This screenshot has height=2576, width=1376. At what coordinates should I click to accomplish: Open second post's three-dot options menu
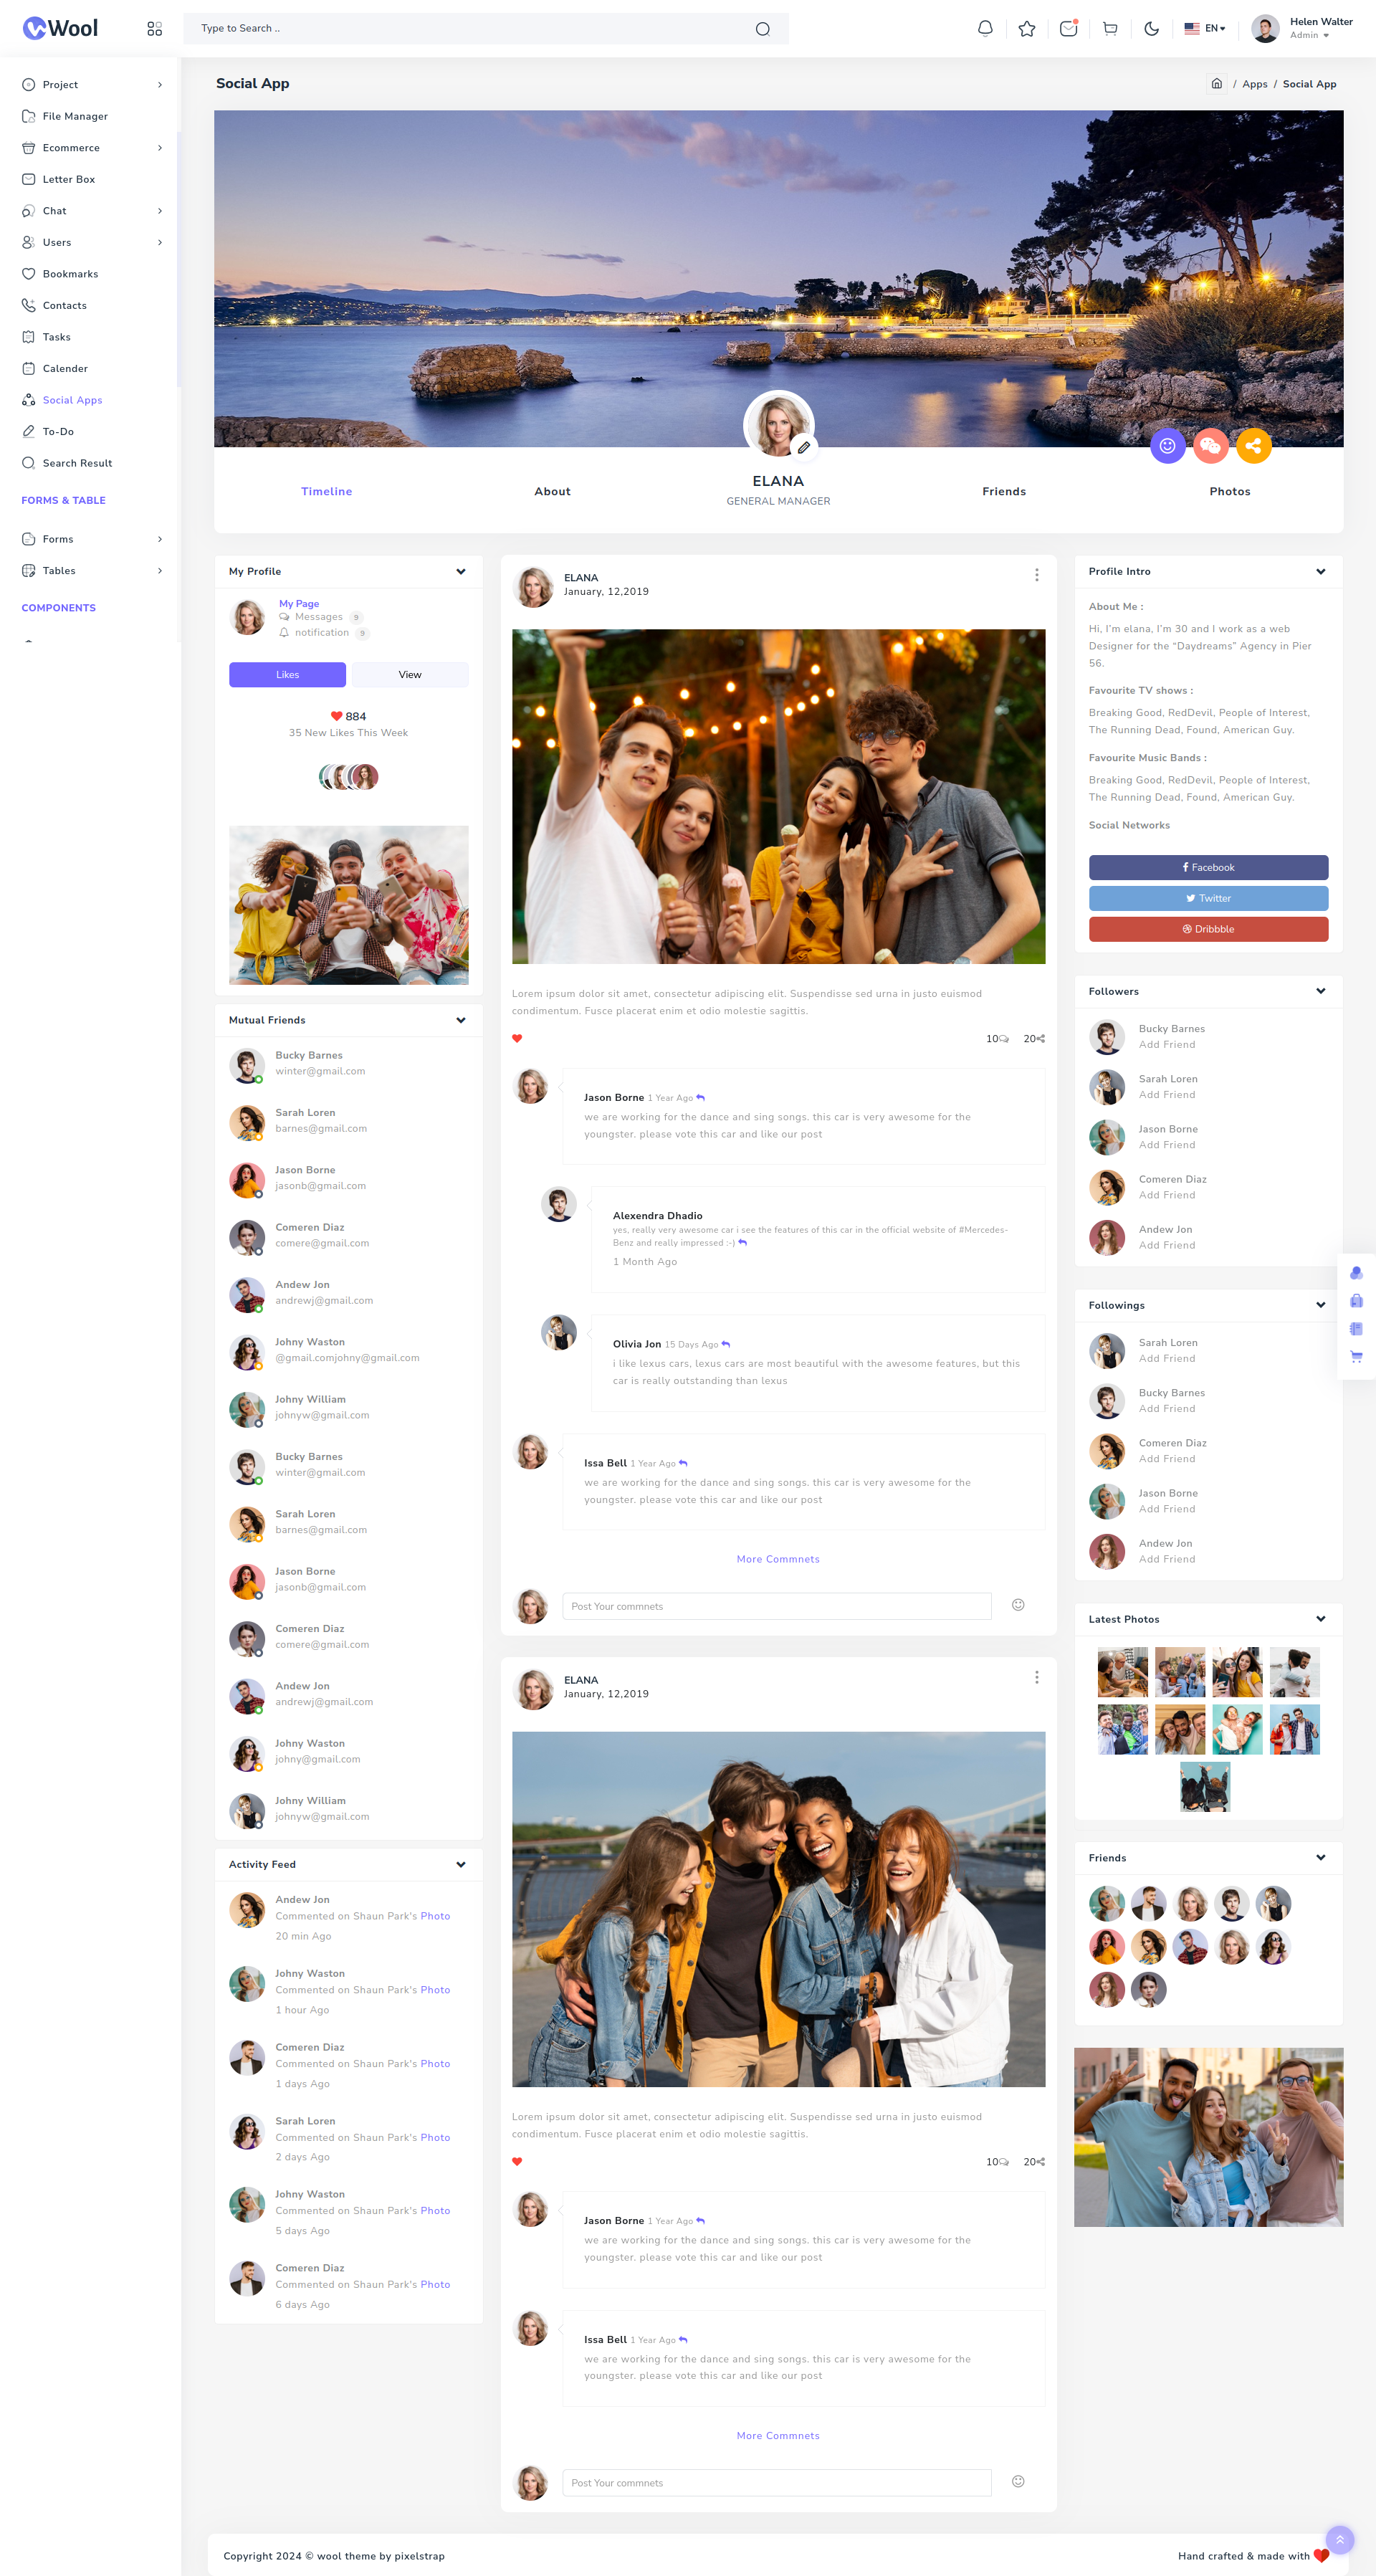point(1037,1677)
